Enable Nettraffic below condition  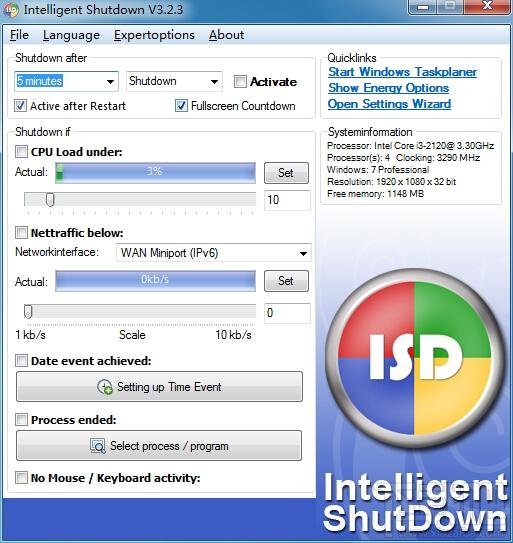pyautogui.click(x=21, y=233)
